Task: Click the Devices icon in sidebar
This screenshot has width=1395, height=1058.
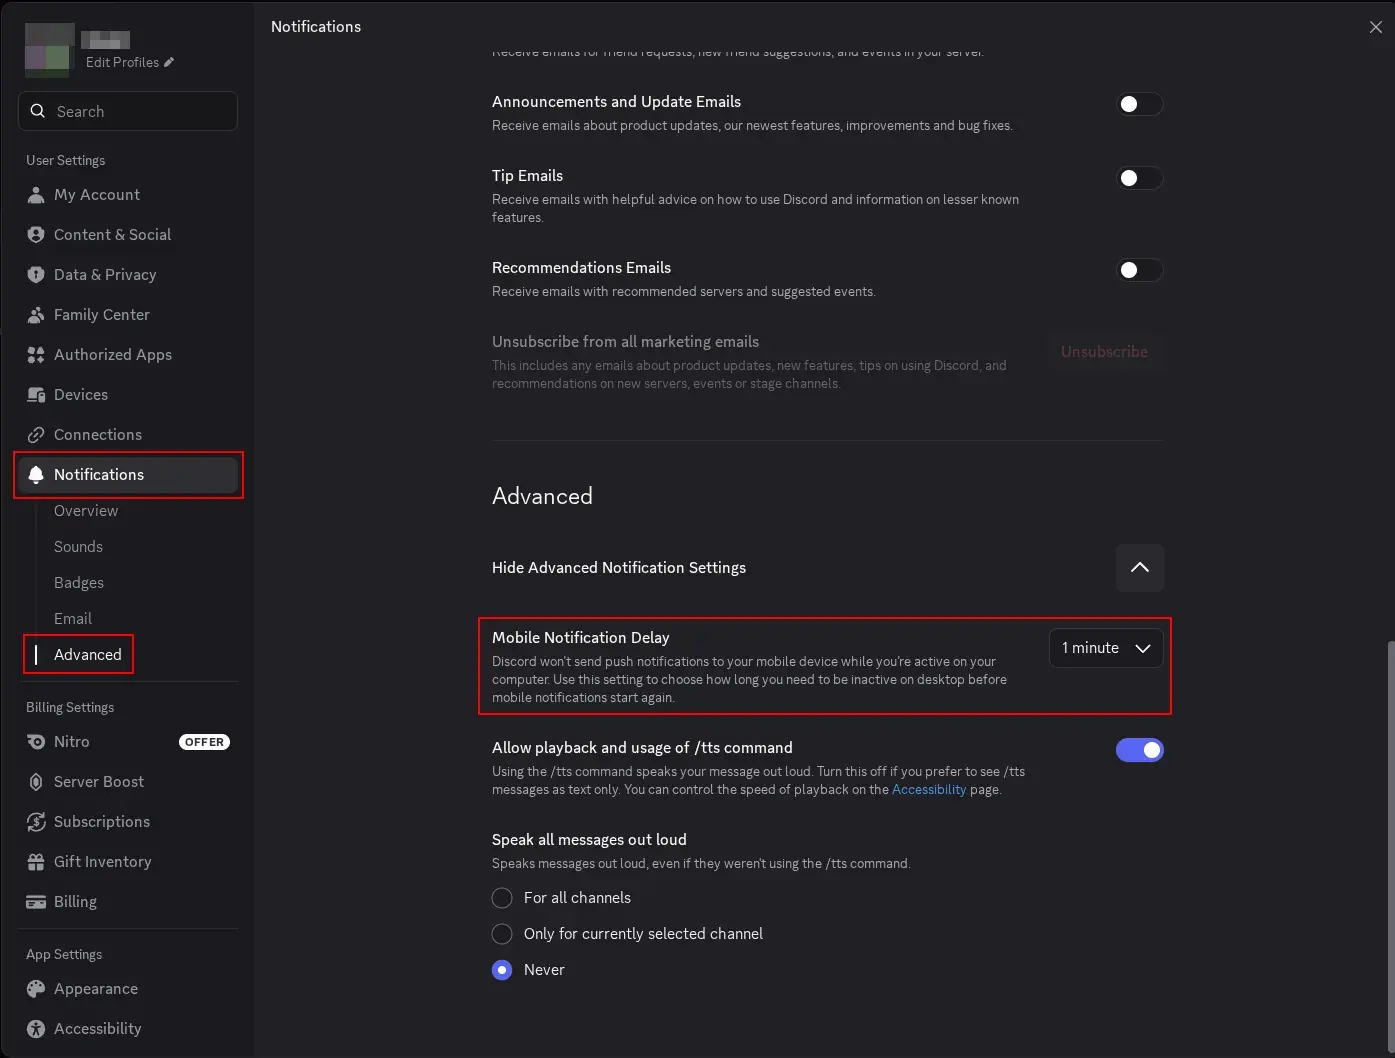Action: (x=36, y=395)
